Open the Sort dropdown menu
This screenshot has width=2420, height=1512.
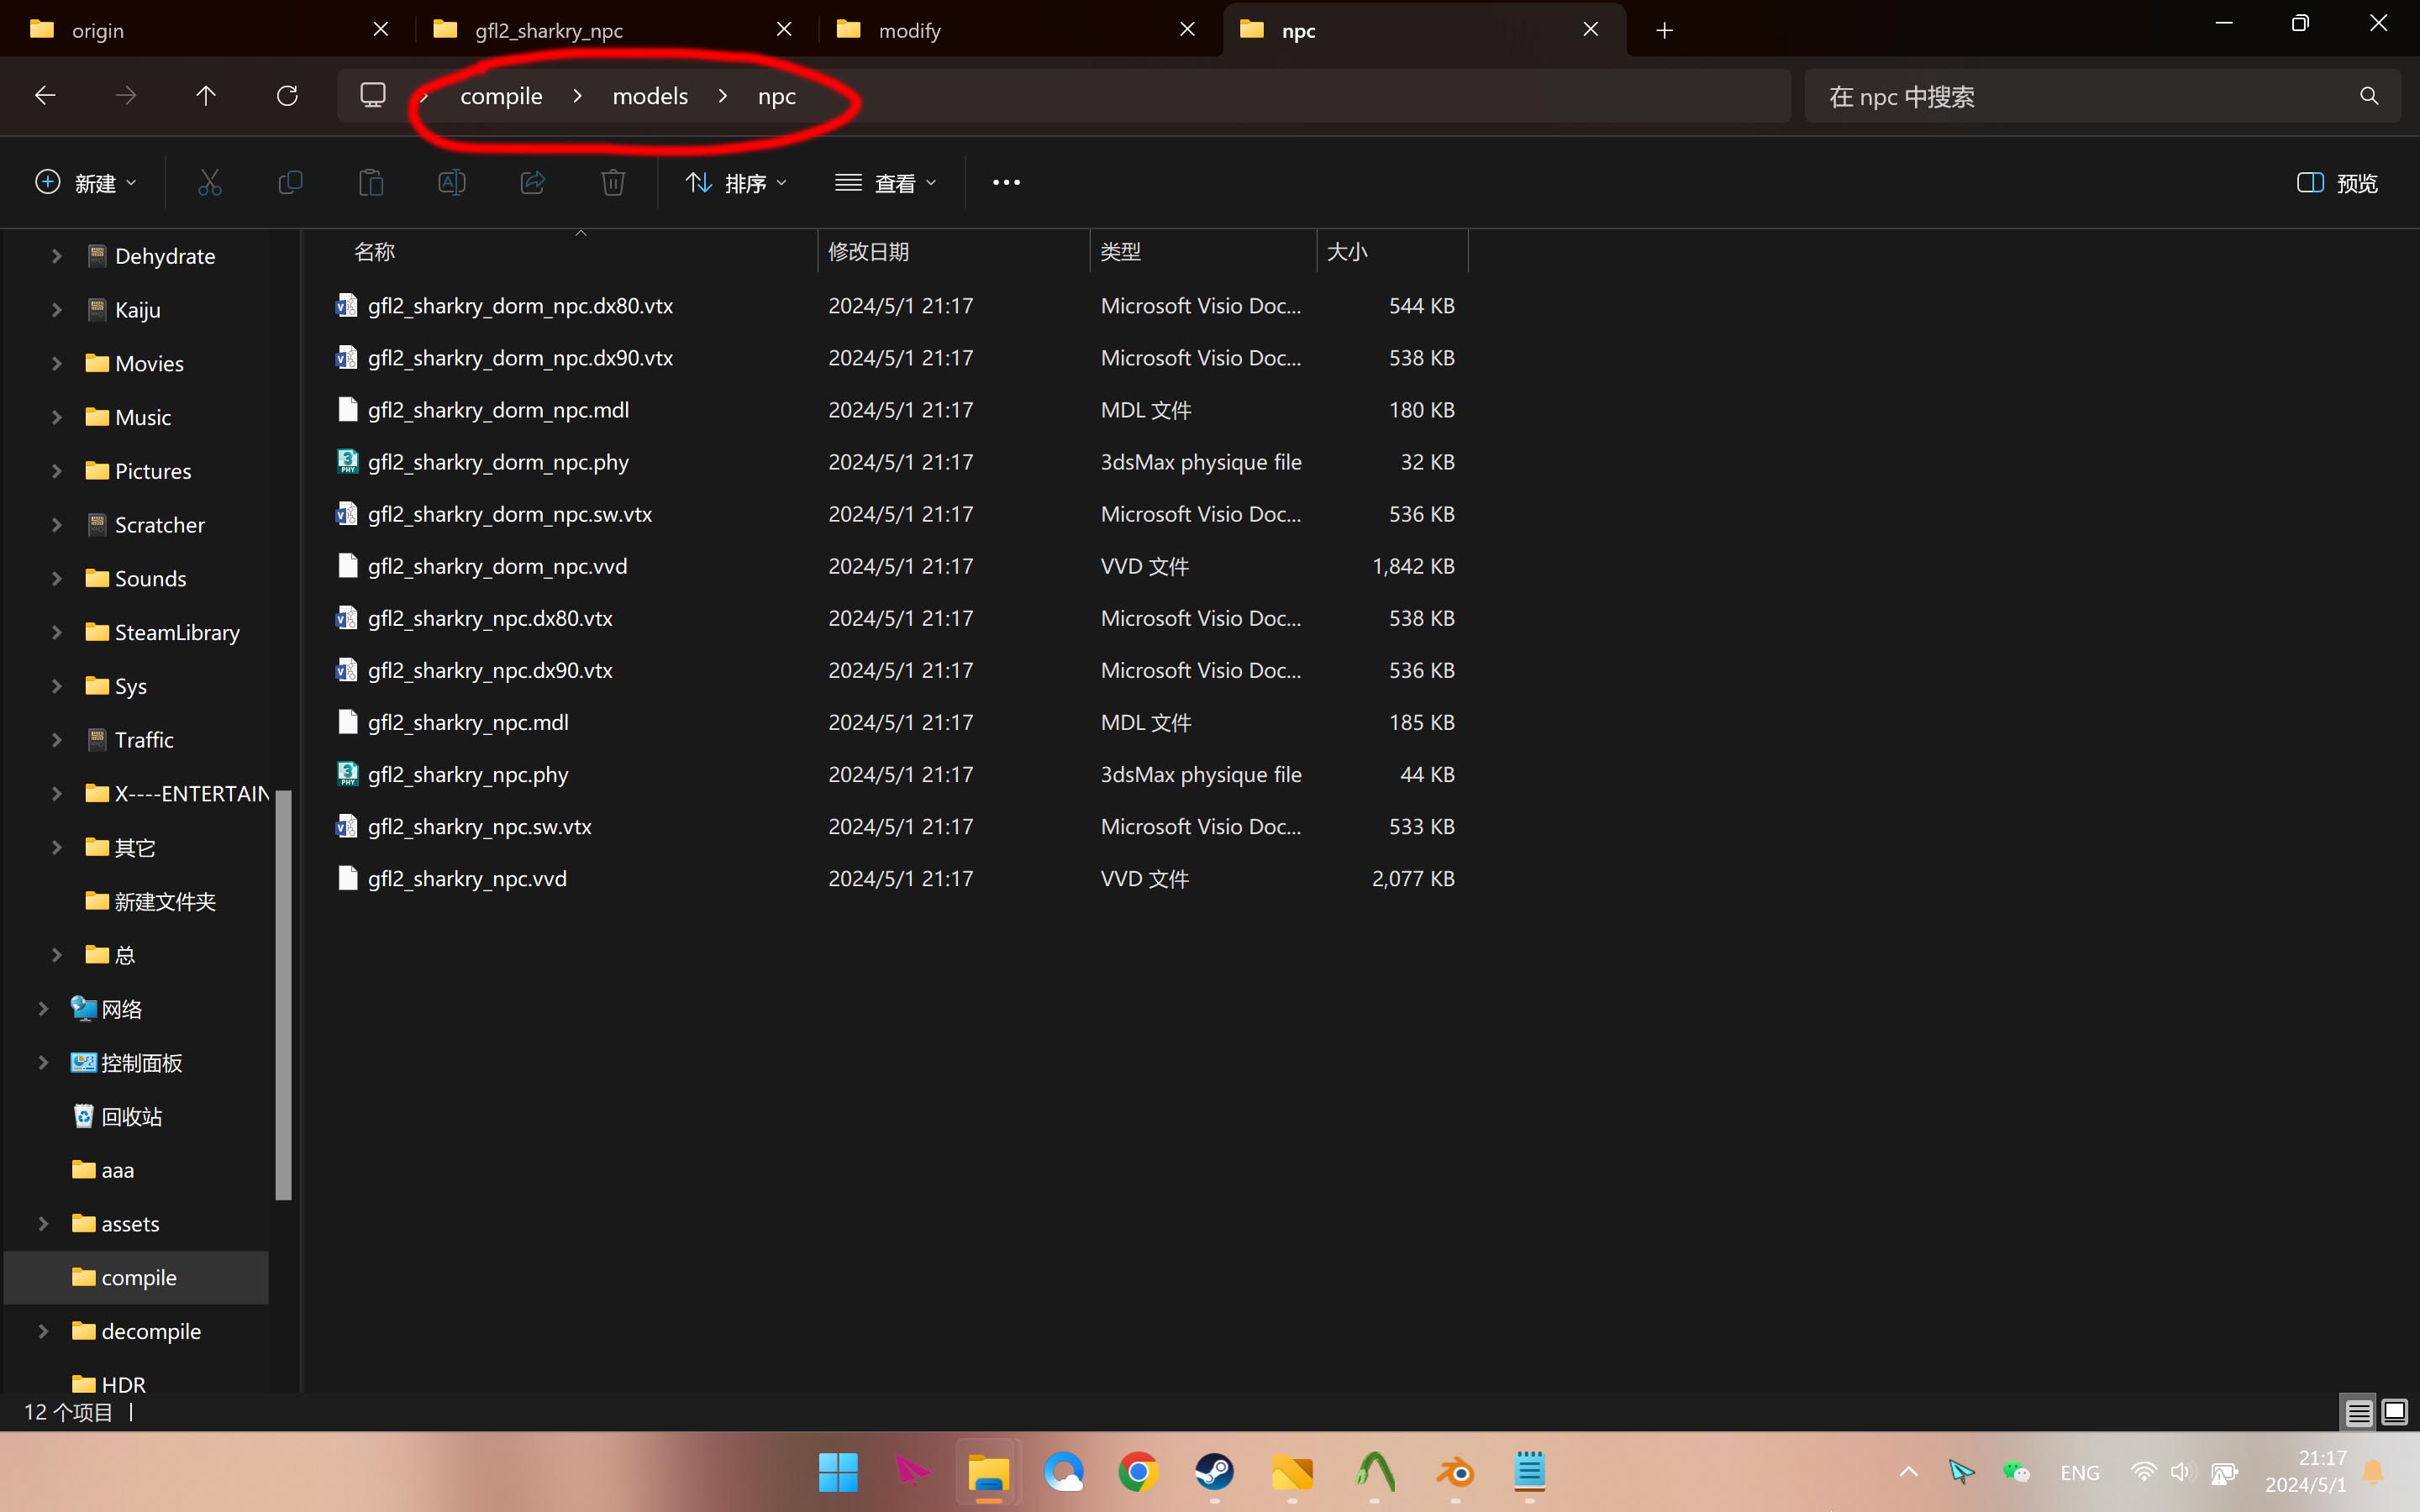pyautogui.click(x=737, y=183)
